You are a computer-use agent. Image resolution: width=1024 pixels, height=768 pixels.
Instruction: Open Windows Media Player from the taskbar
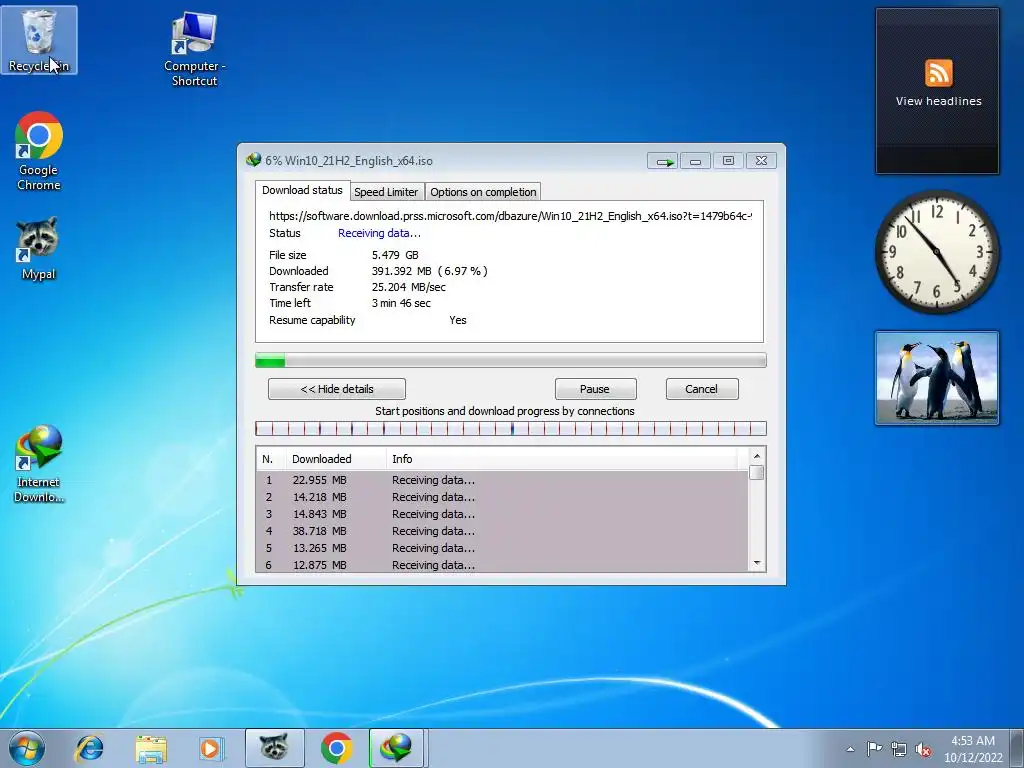click(x=210, y=748)
